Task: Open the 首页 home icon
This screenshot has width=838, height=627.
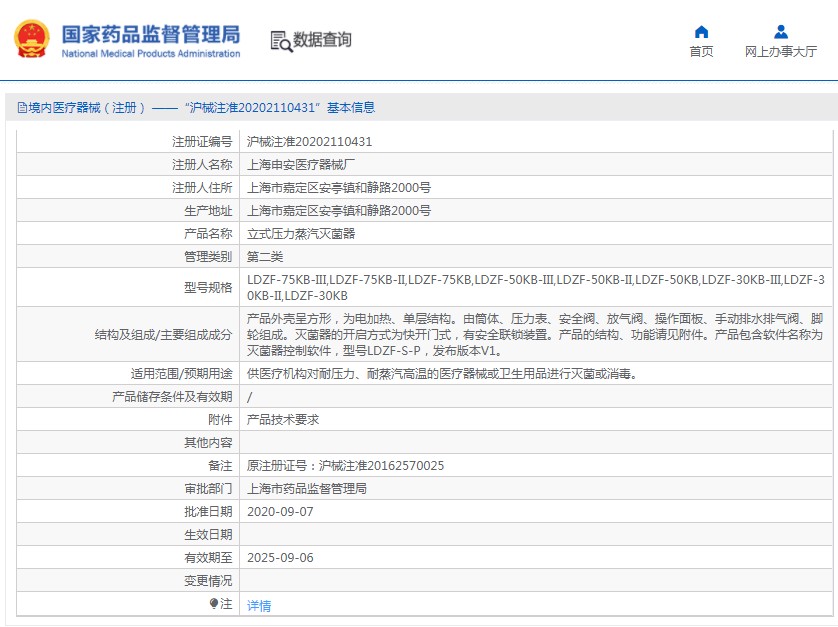Action: (x=701, y=32)
